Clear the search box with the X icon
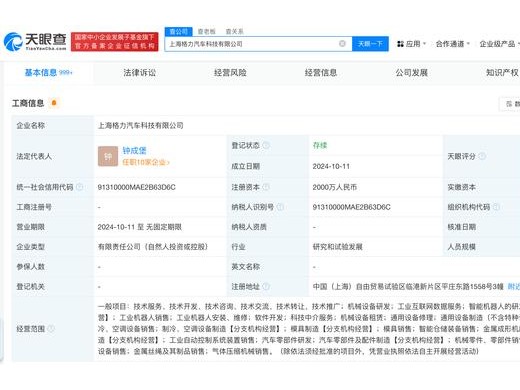 [x=342, y=44]
